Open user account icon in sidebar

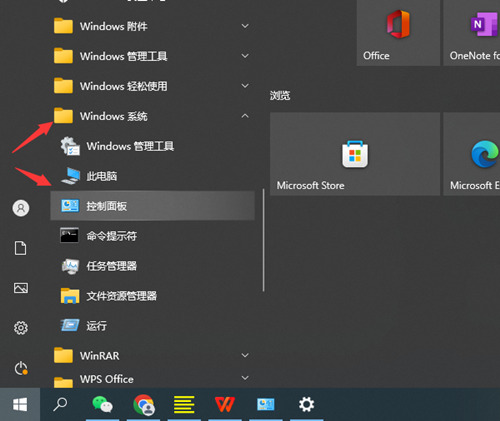tap(21, 208)
